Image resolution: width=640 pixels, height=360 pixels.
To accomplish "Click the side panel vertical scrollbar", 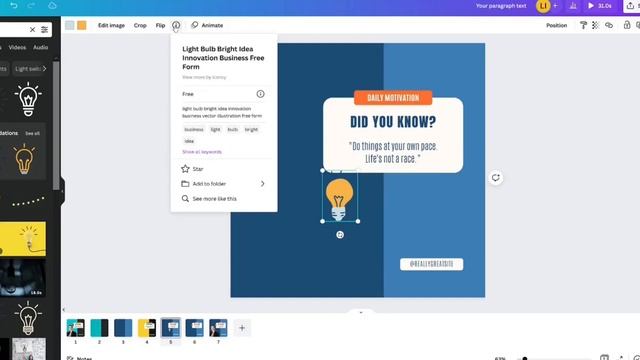I will tap(56, 126).
